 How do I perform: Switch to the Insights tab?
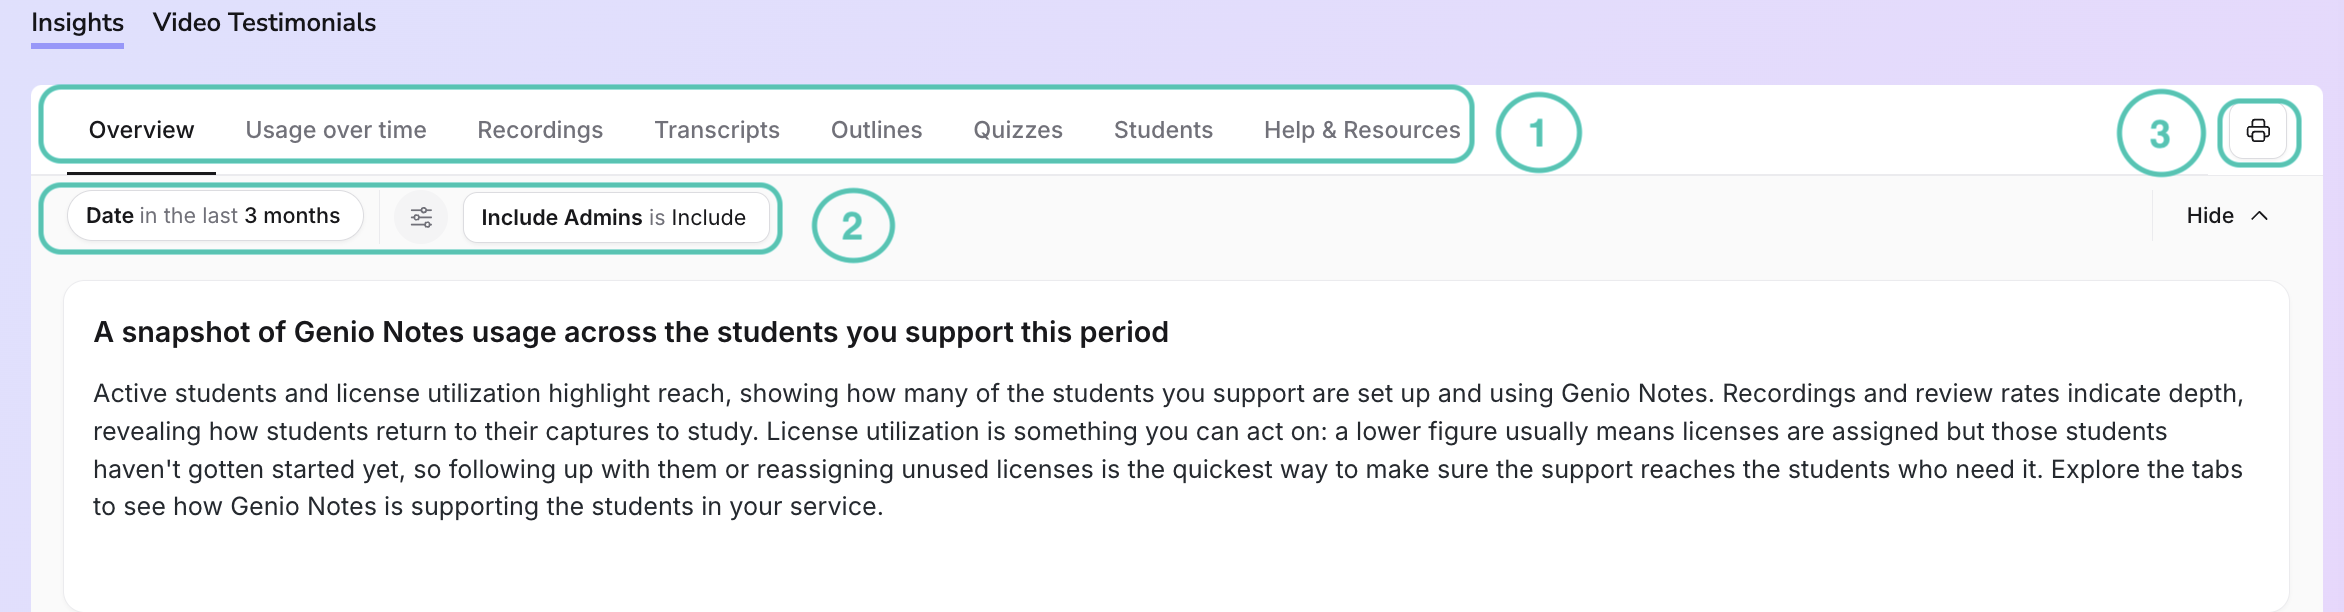77,23
